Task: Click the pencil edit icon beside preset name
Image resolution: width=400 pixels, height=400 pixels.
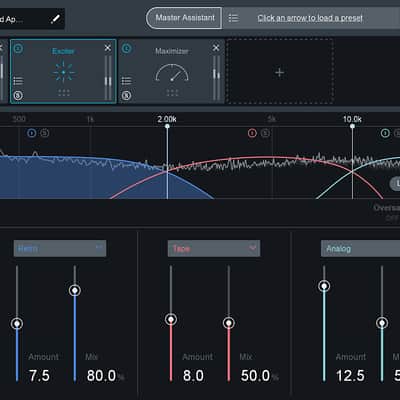Action: coord(55,19)
